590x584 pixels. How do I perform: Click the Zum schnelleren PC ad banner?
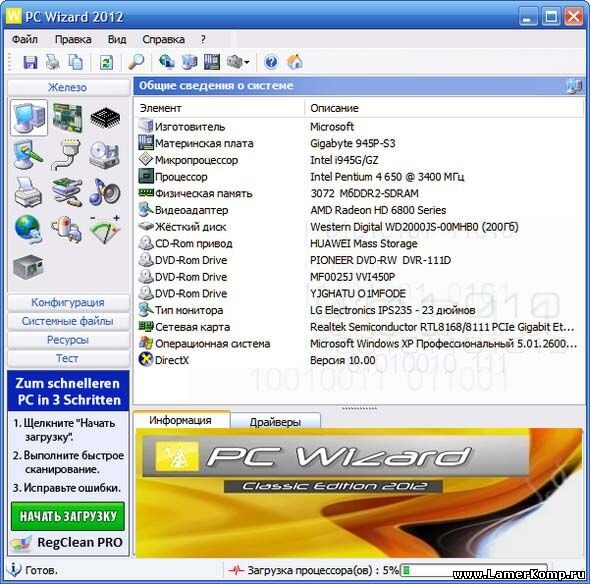[68, 391]
